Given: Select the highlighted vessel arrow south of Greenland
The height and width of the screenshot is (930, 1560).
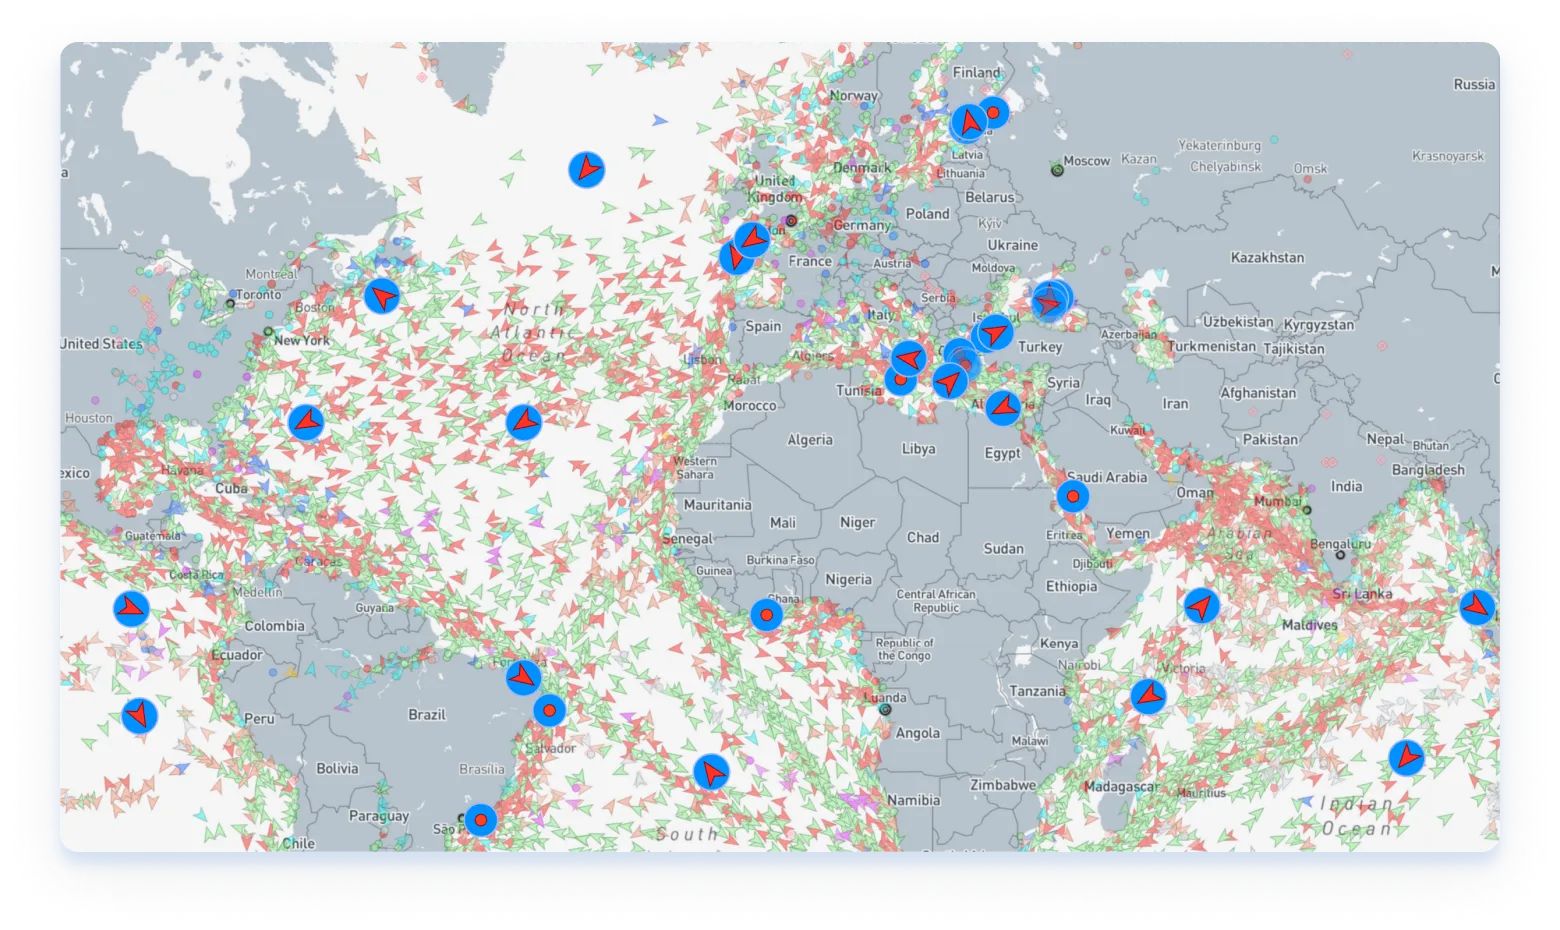Looking at the screenshot, I should click(x=587, y=170).
